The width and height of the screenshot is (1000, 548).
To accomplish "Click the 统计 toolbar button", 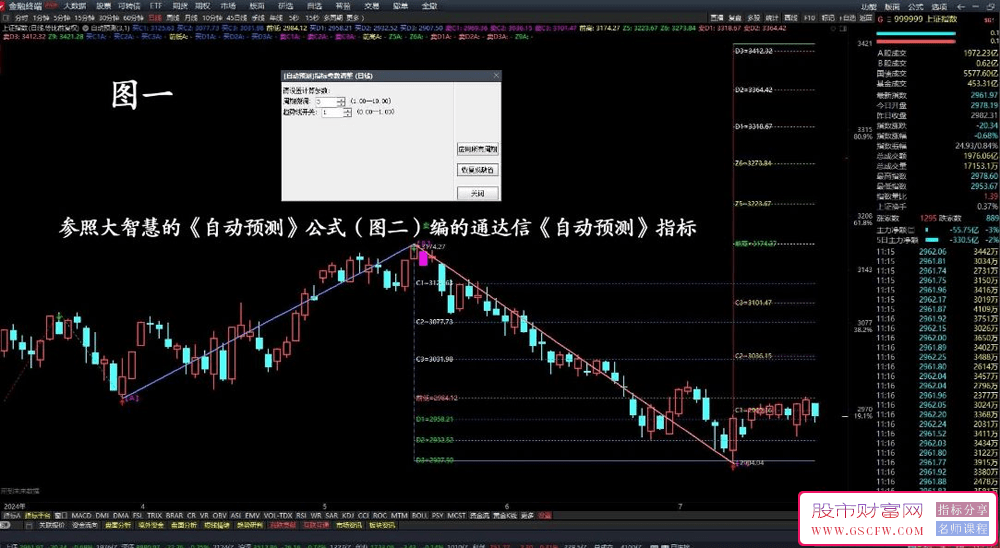I will click(772, 18).
